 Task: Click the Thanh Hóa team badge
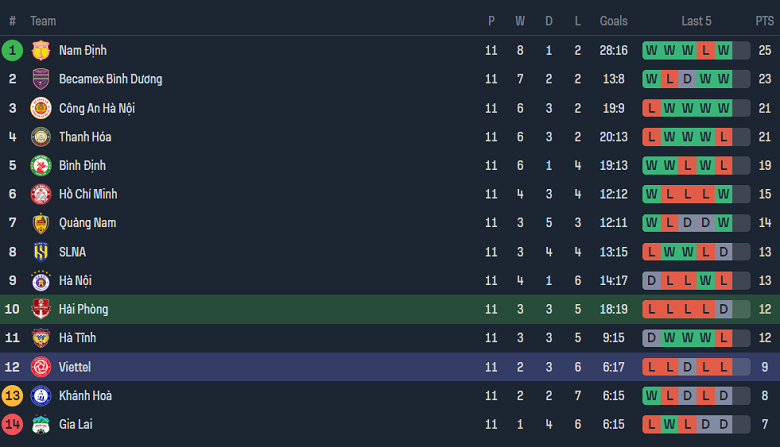41,137
